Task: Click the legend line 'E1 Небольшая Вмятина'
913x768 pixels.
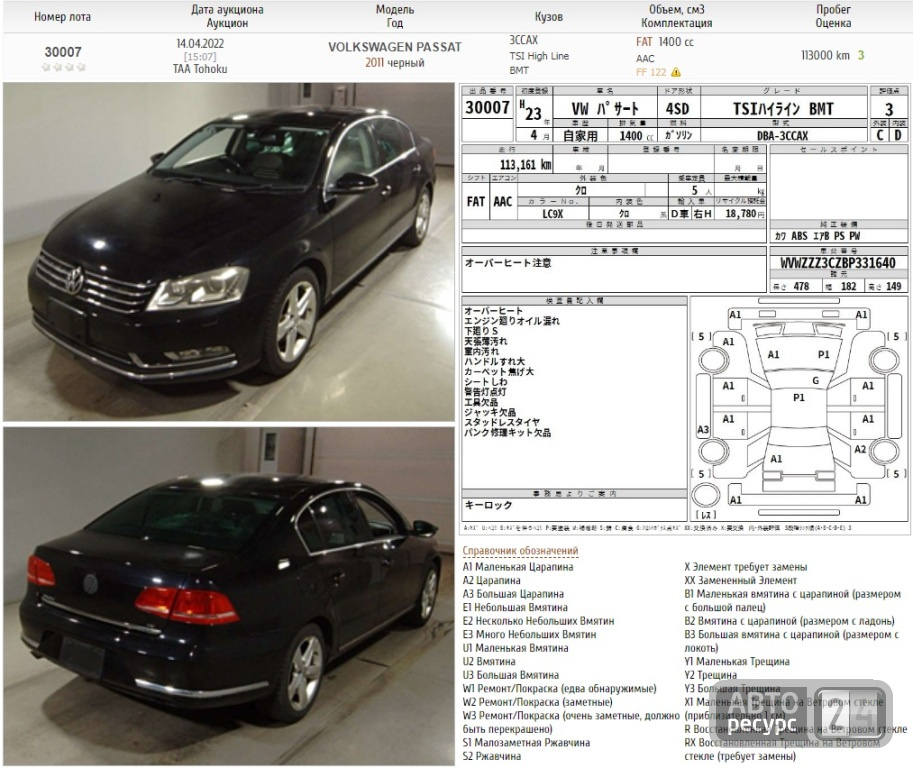Action: [515, 607]
